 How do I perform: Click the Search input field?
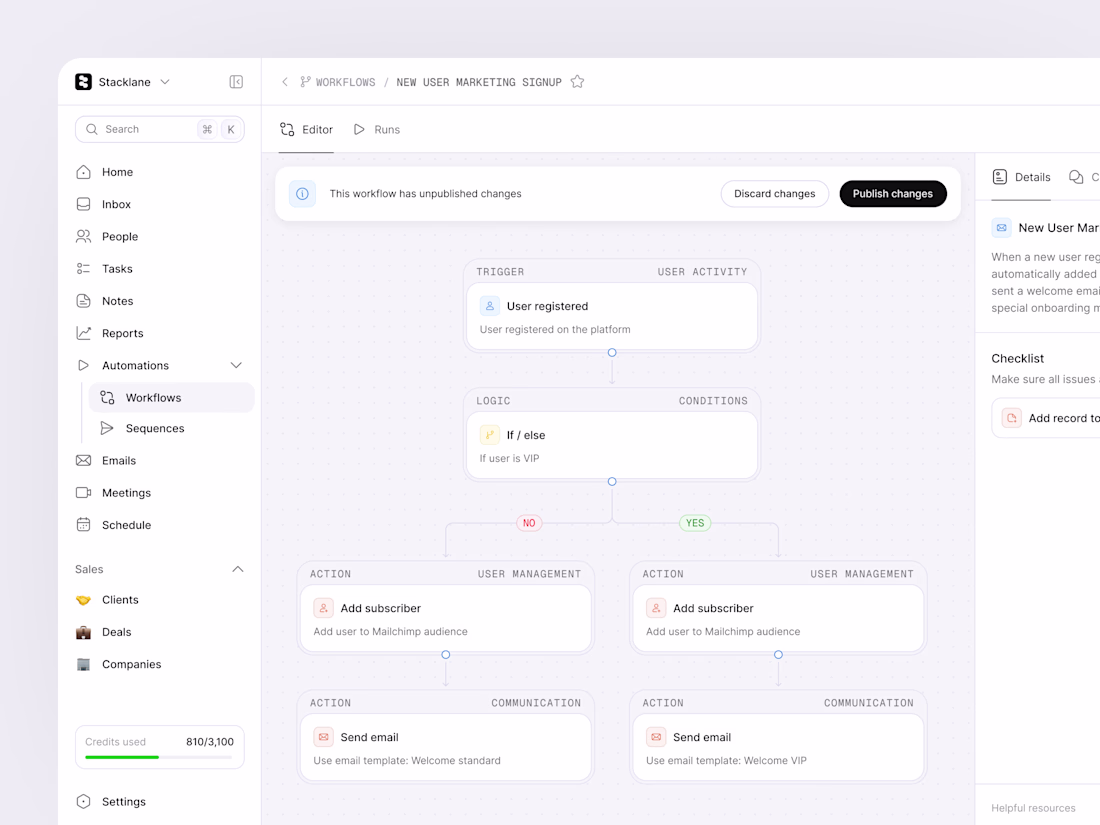pos(160,129)
